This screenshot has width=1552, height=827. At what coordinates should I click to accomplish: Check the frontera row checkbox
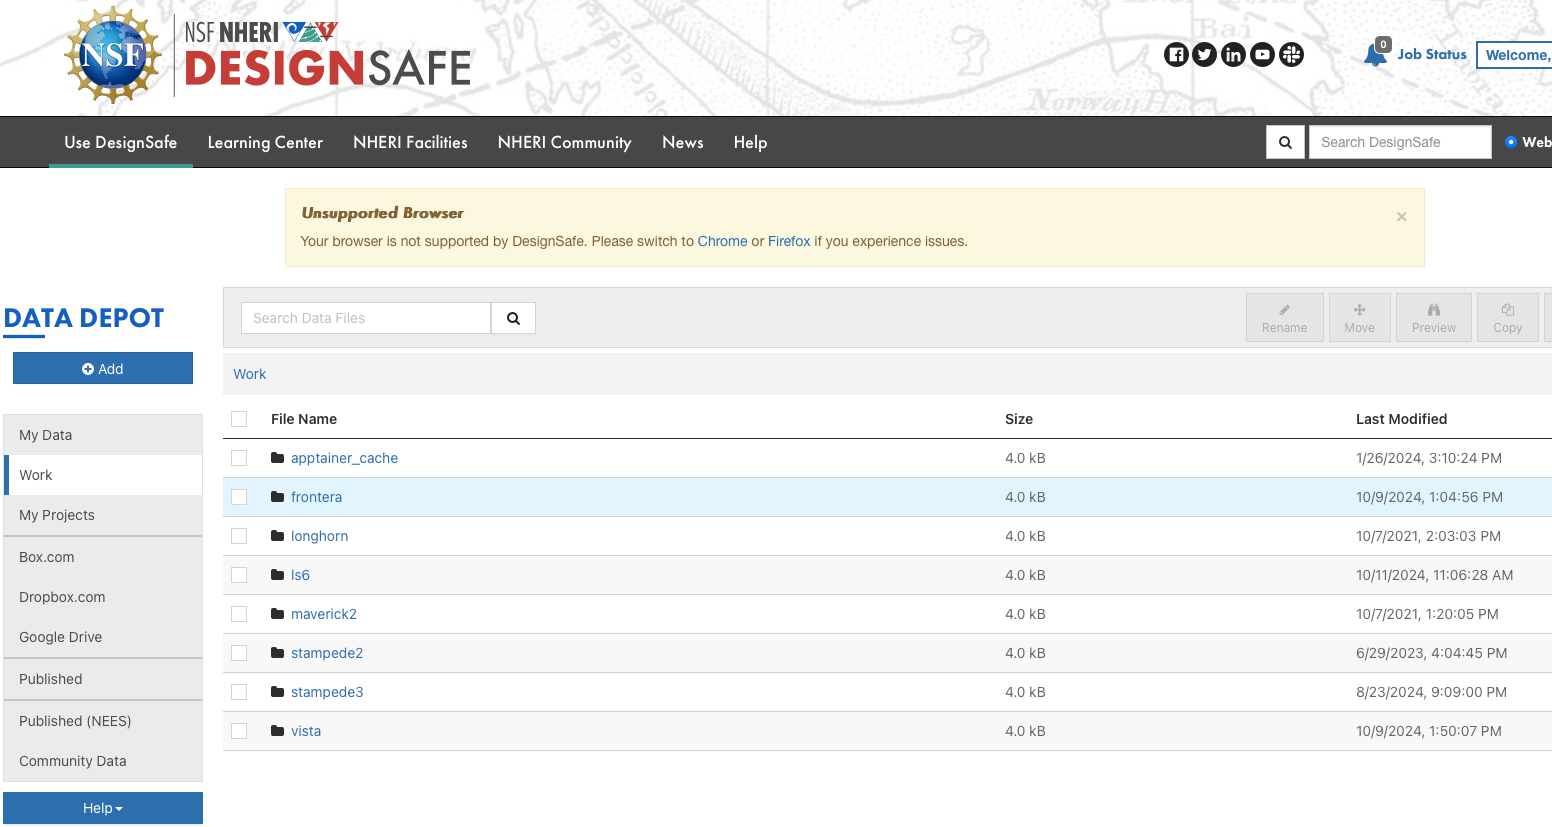(239, 497)
